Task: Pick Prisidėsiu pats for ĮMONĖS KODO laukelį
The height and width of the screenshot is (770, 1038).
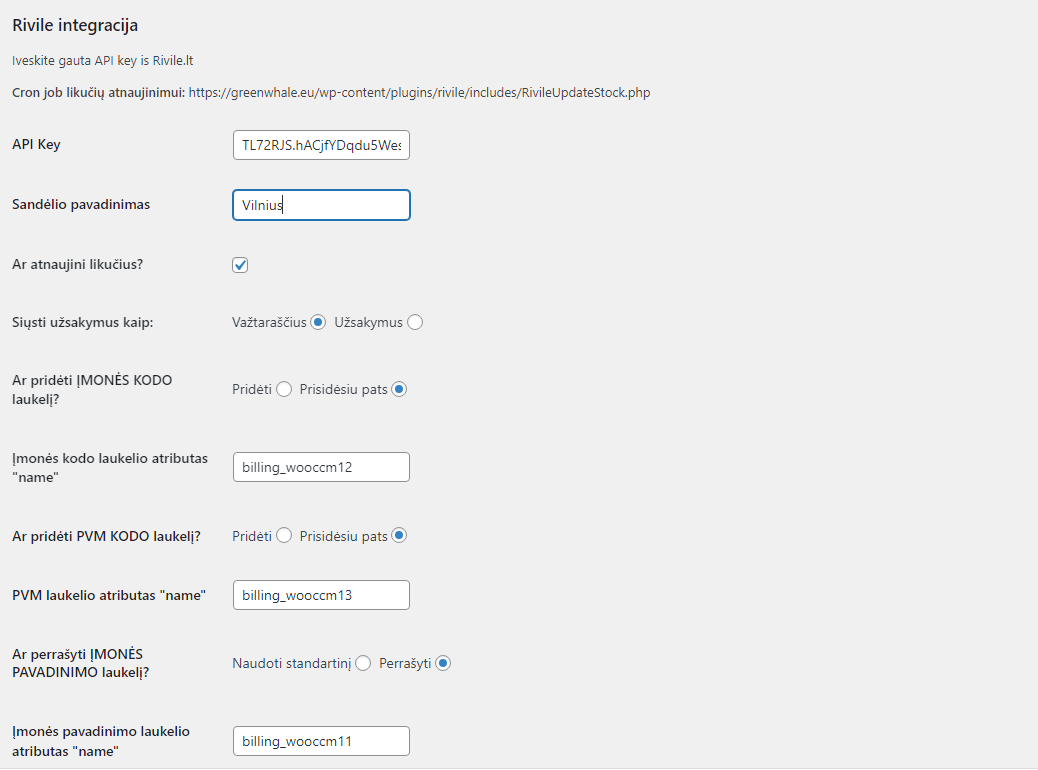Action: 399,389
